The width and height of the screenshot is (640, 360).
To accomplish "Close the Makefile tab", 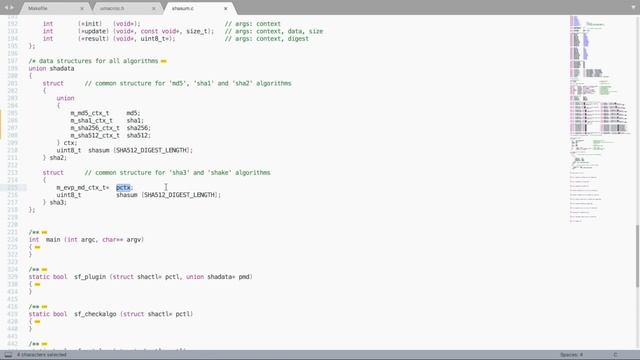I will pyautogui.click(x=82, y=8).
